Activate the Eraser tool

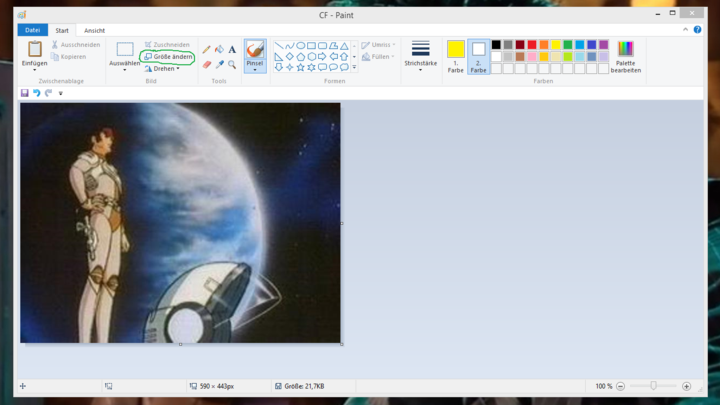point(207,64)
